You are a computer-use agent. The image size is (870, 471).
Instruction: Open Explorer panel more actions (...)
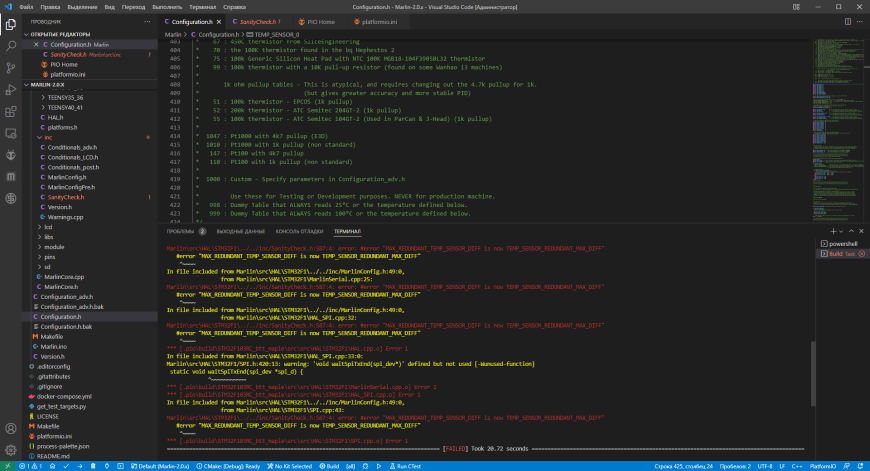[x=147, y=22]
